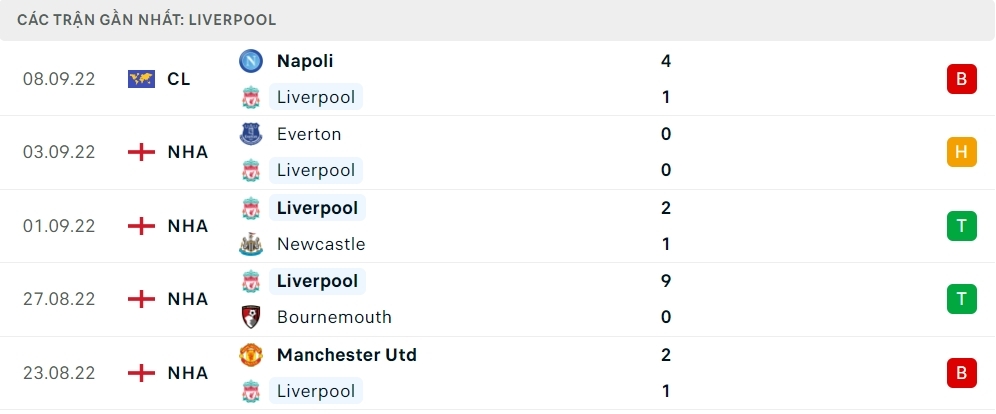Click the Everton club crest icon

pyautogui.click(x=250, y=134)
